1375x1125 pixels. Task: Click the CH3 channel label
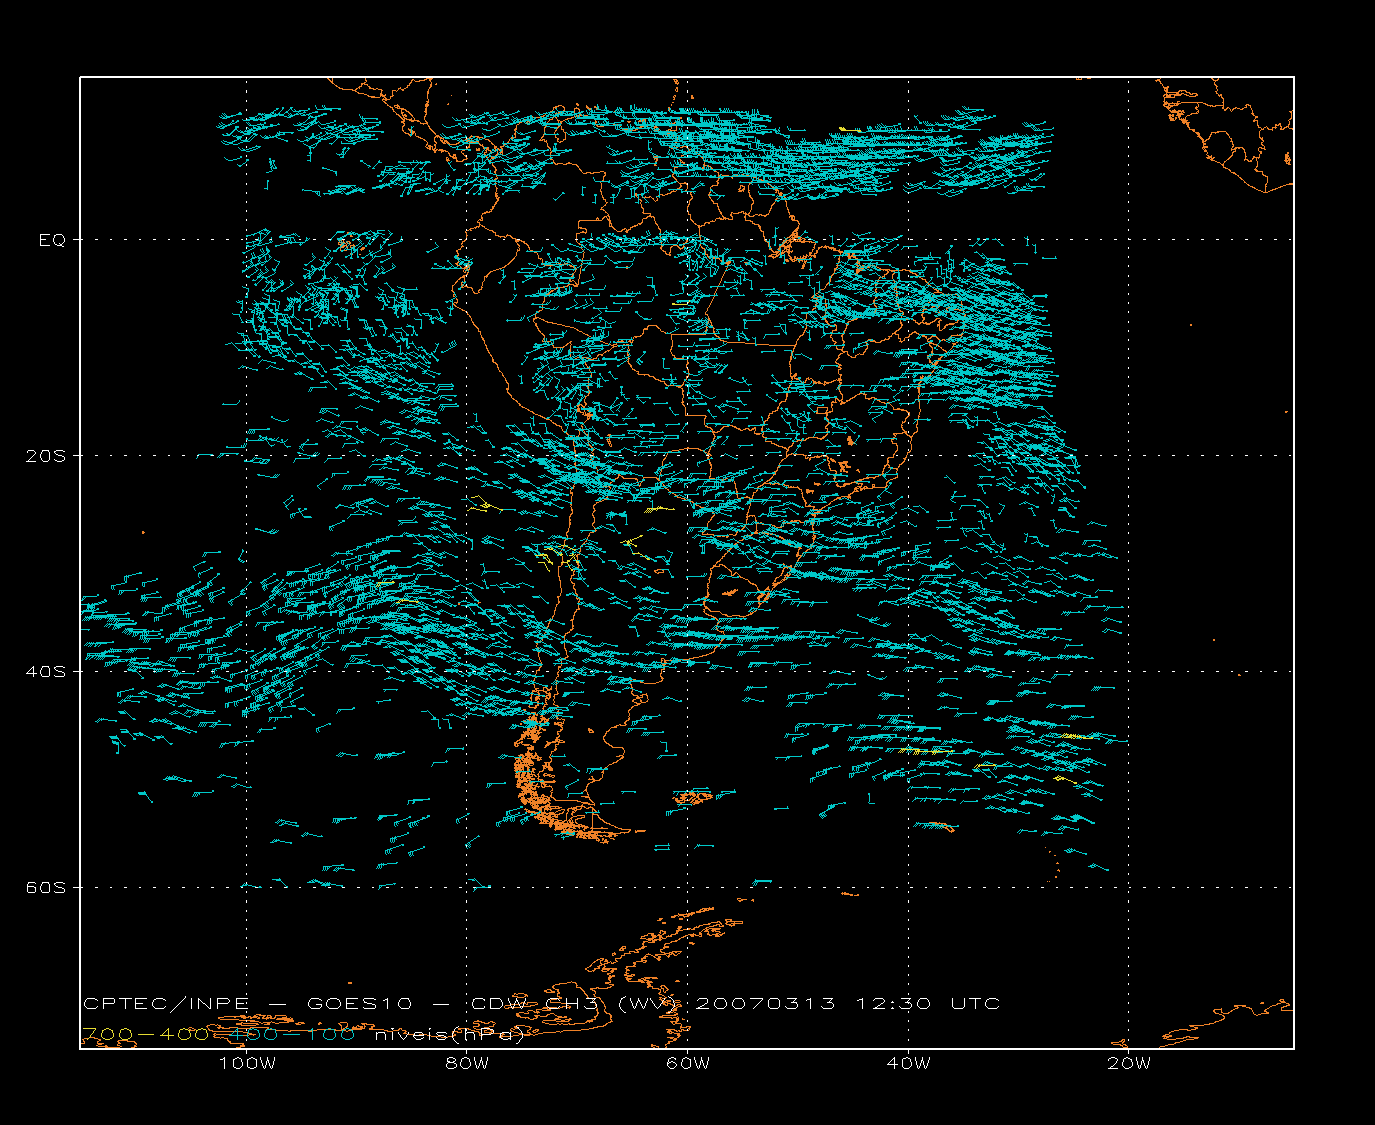[x=573, y=1003]
